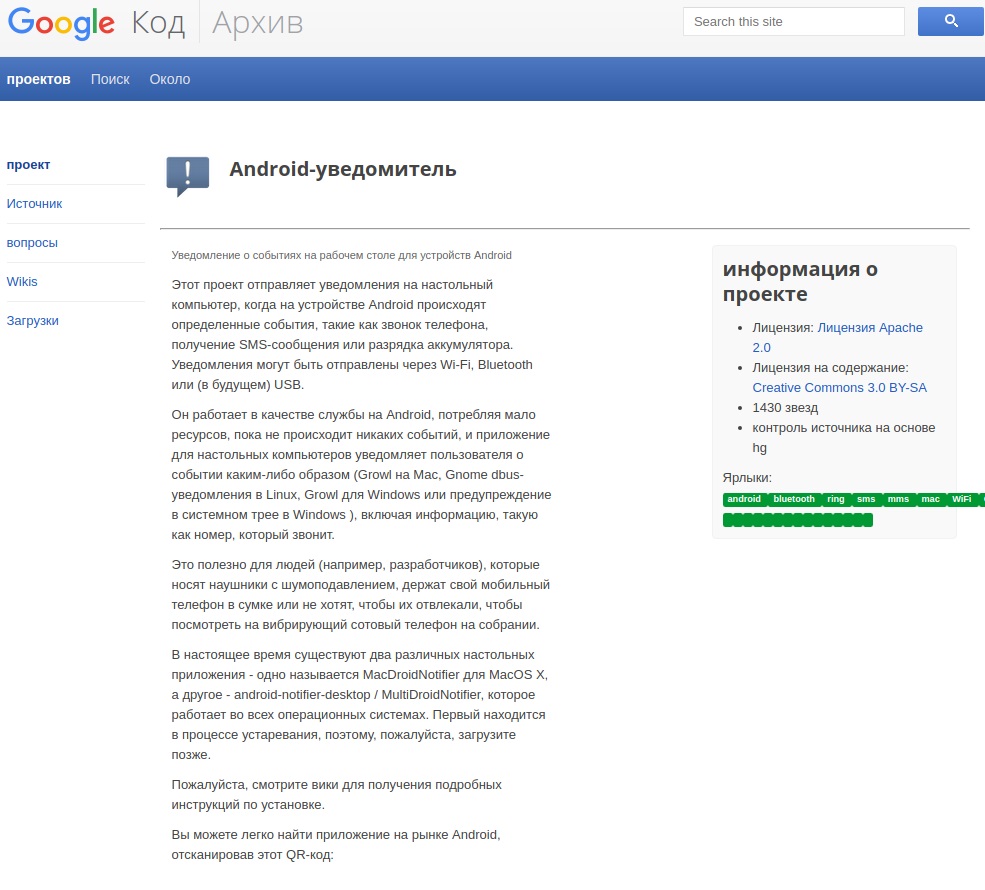Screen dimensions: 985x890
Task: Select the 'проект' sidebar tab
Action: coord(28,165)
